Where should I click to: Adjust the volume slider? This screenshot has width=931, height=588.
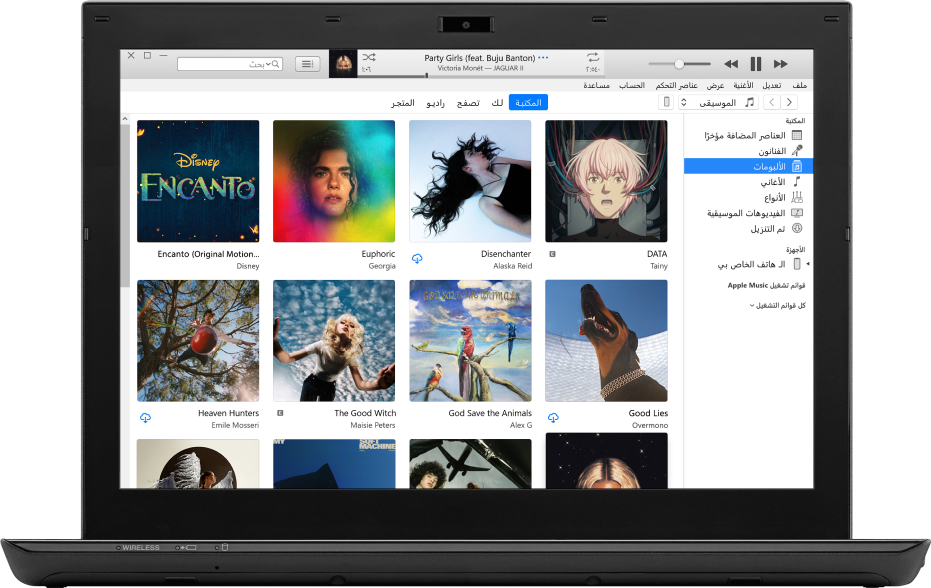[x=681, y=63]
